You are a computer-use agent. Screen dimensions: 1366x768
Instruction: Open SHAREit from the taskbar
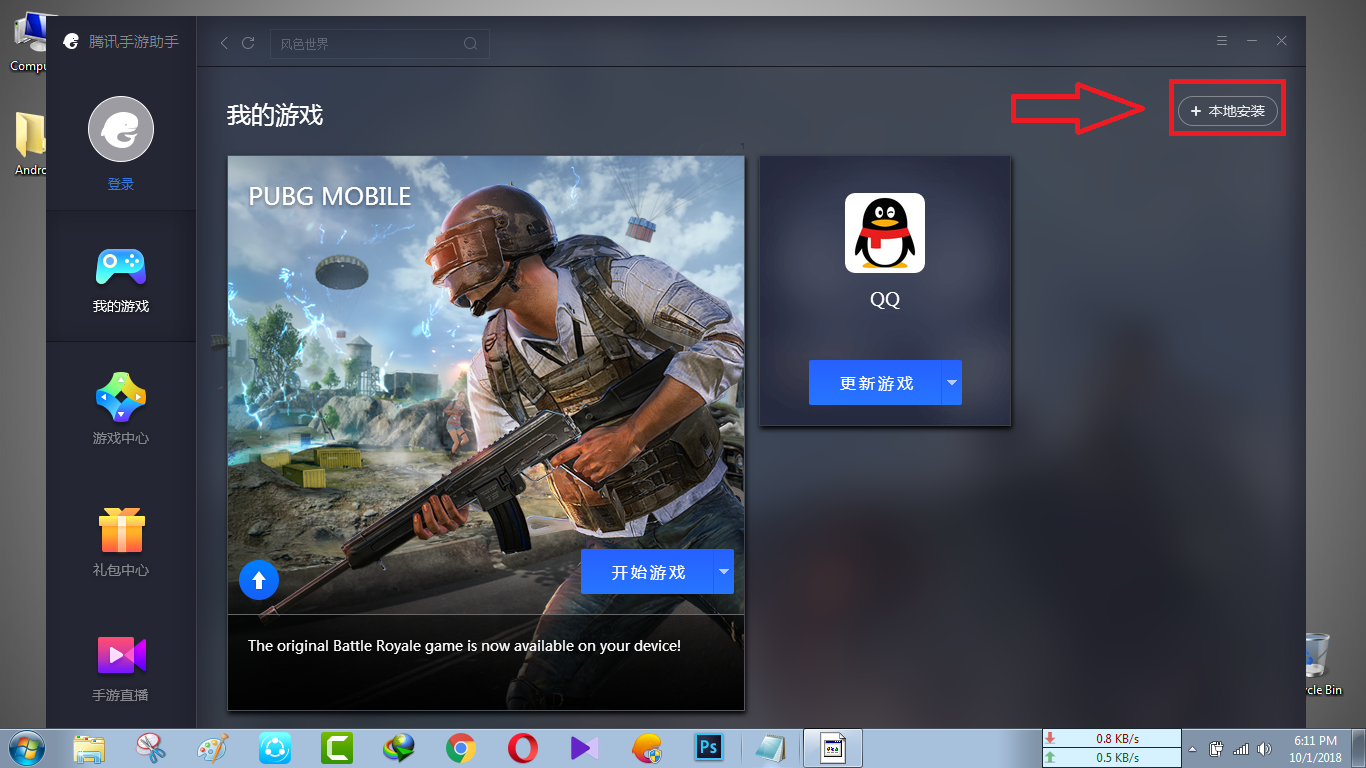pyautogui.click(x=275, y=748)
